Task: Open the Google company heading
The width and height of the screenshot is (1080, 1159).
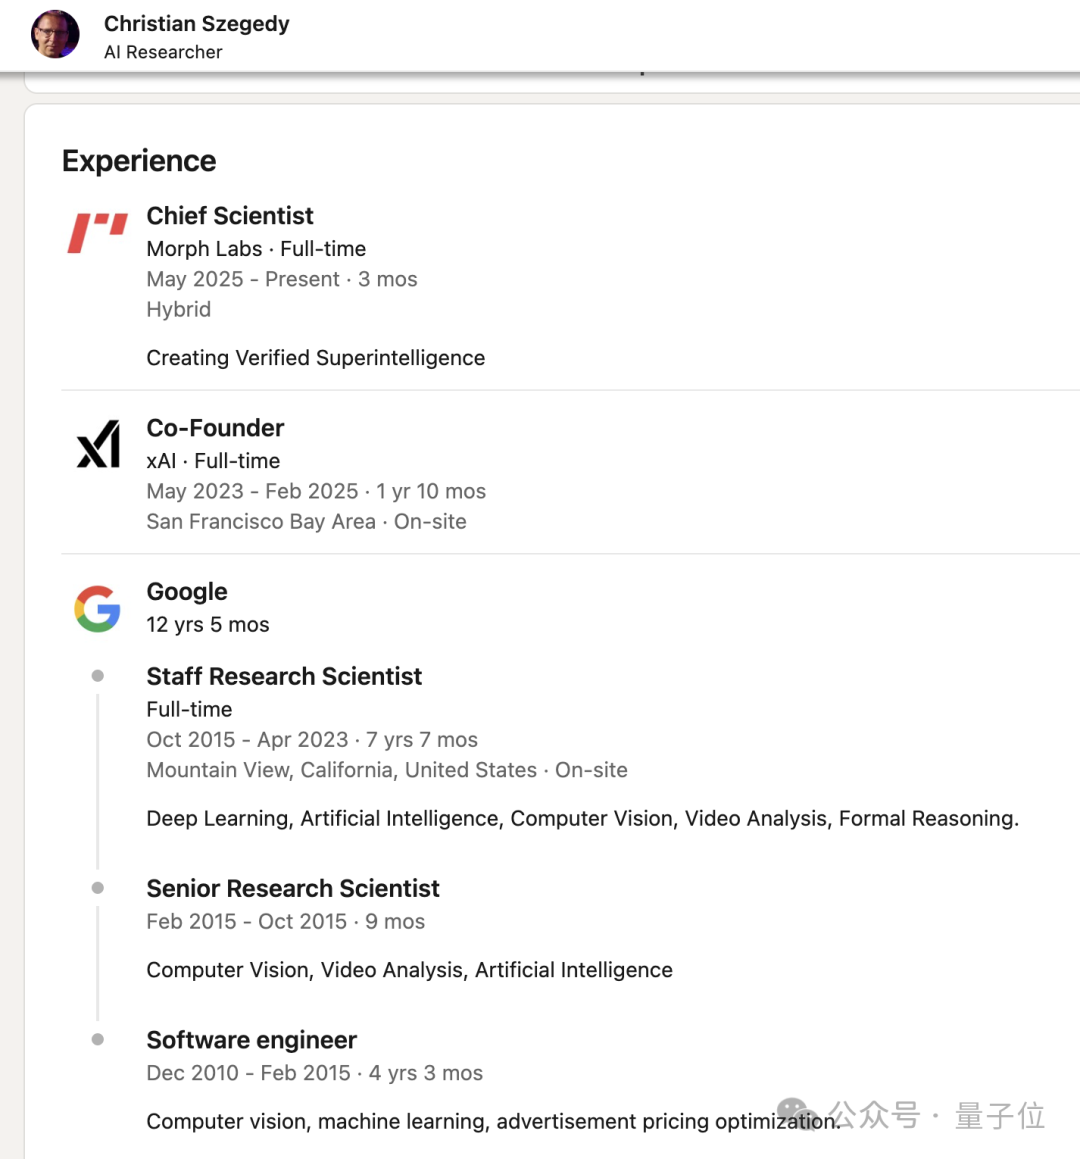Action: [x=187, y=591]
